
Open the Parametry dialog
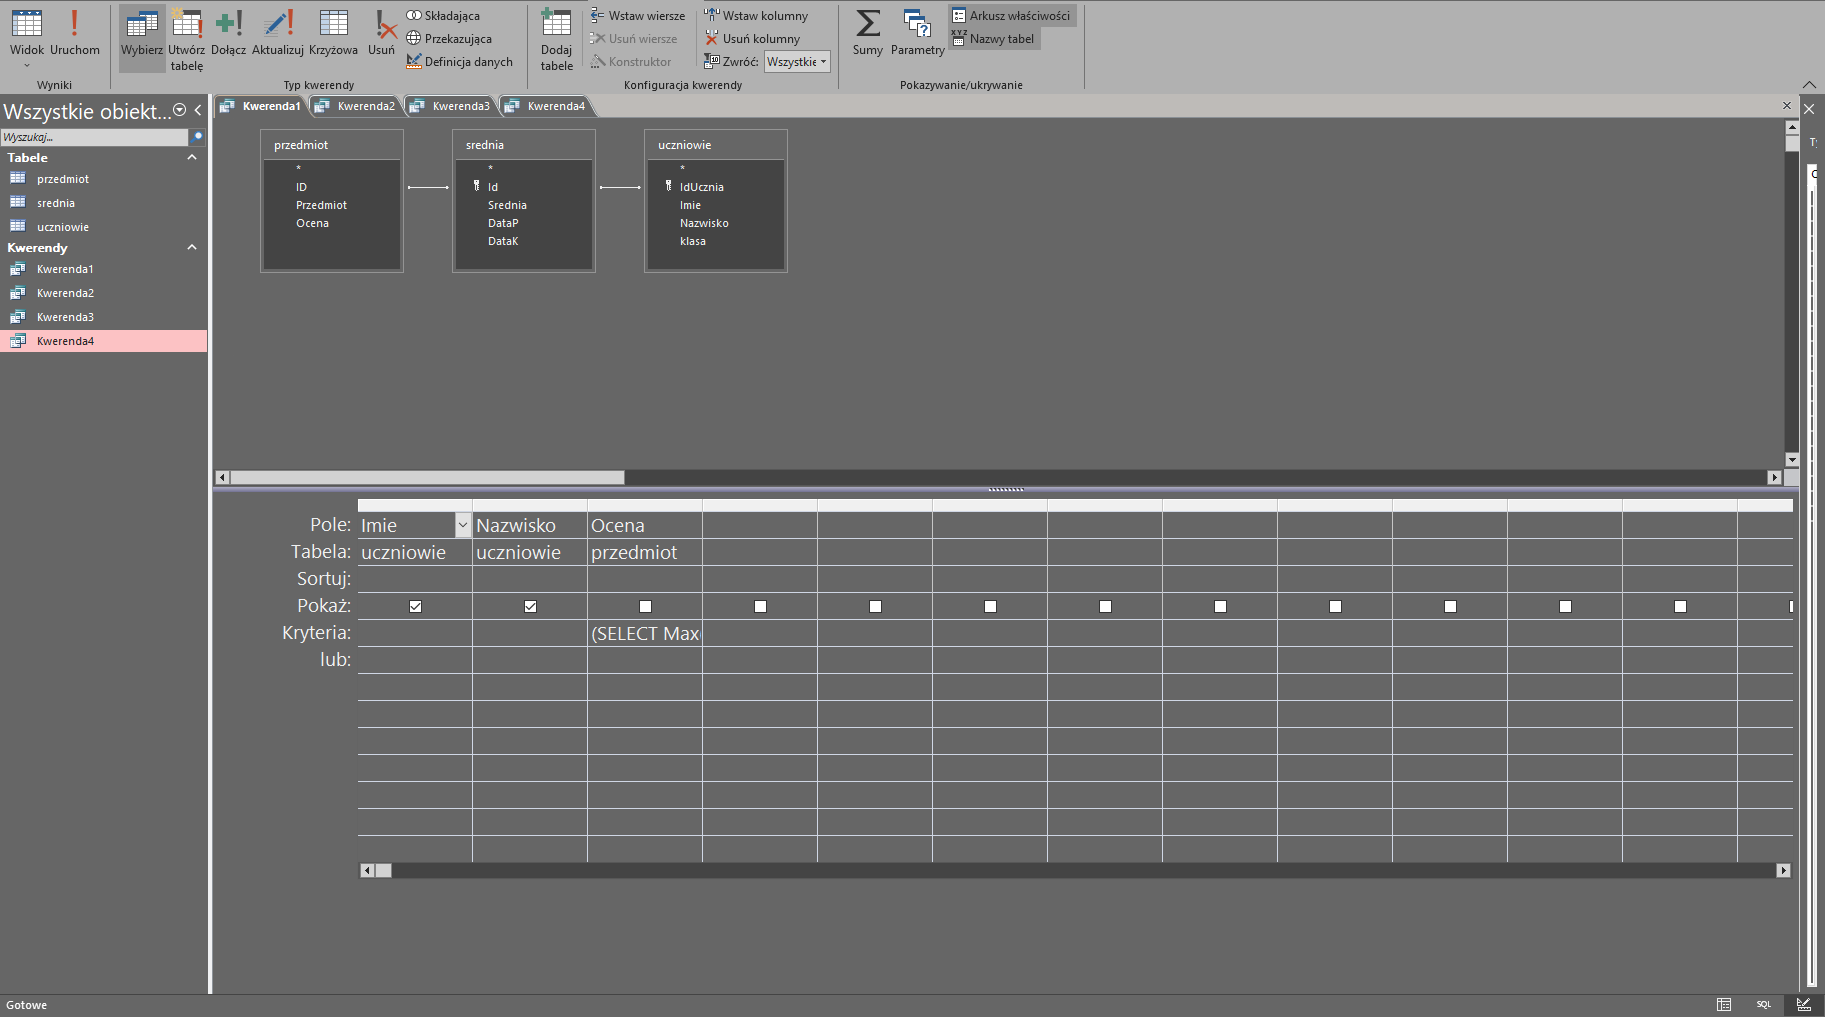tap(917, 33)
